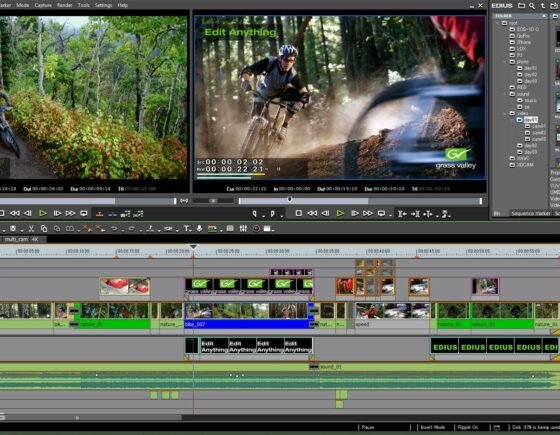Open dropdown arrow beside Undo icon
The image size is (560, 435).
coord(122,230)
